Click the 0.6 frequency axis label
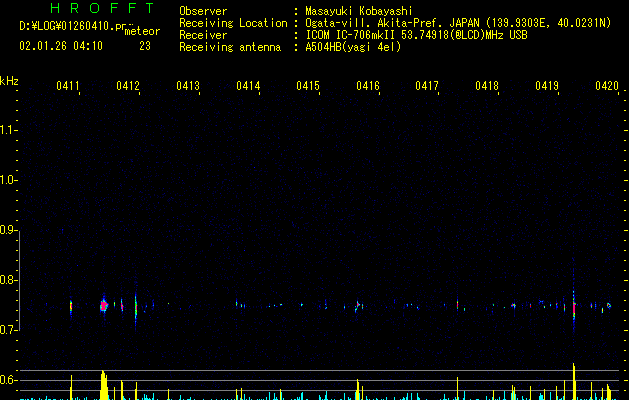The image size is (629, 400). pyautogui.click(x=8, y=380)
